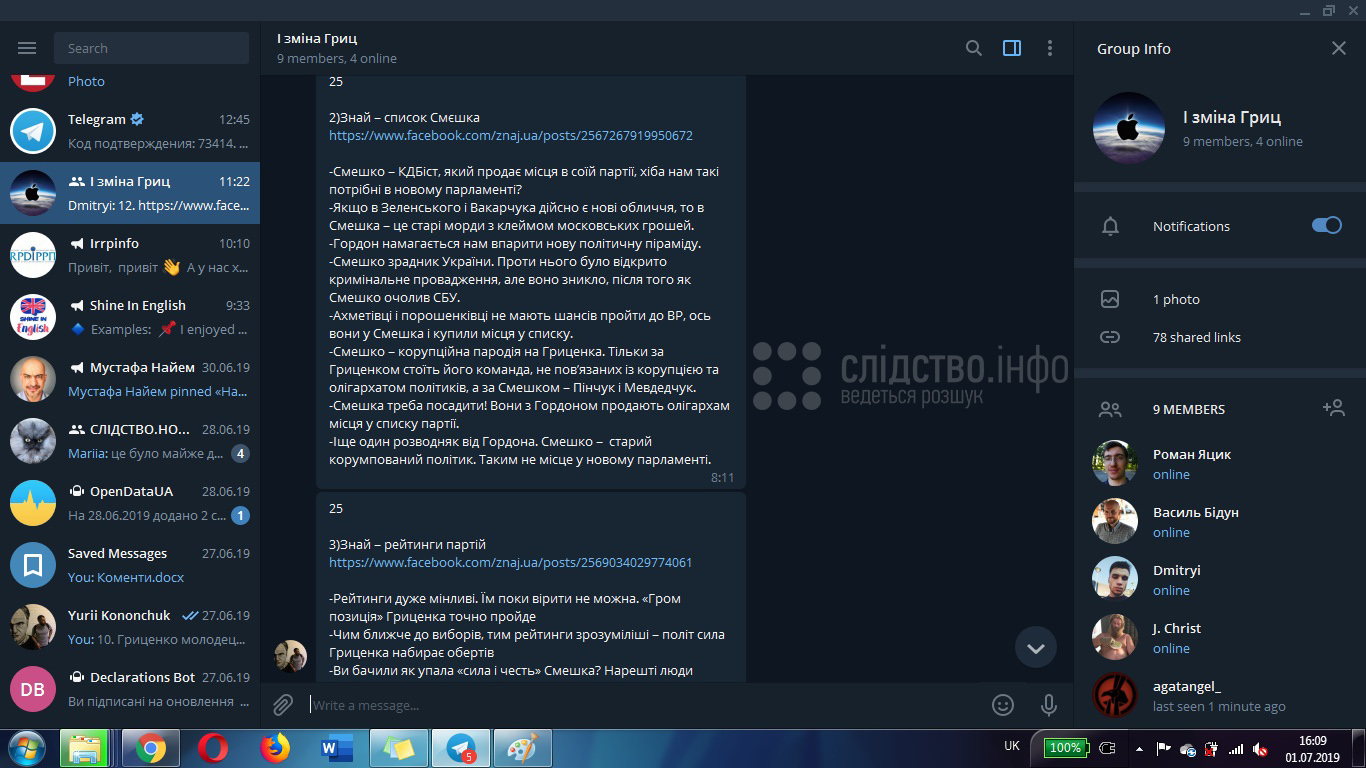
Task: Open File Explorer from the taskbar
Action: click(x=84, y=748)
